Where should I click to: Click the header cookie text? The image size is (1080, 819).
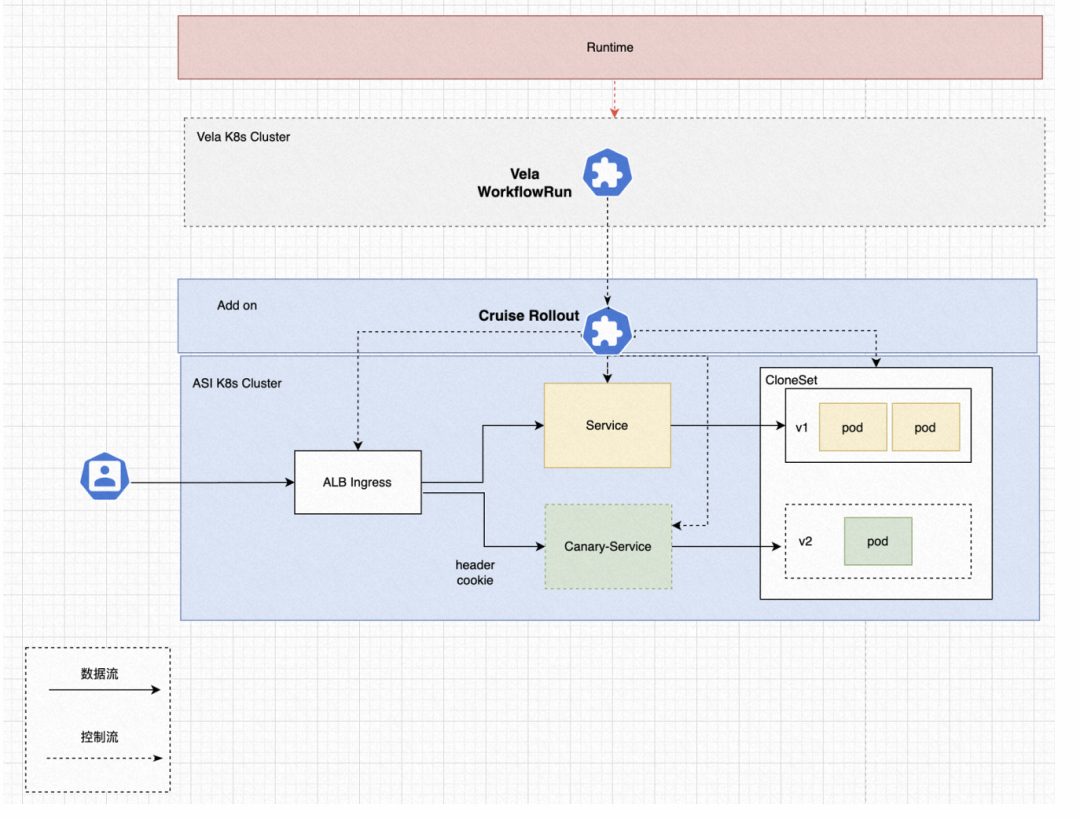tap(475, 572)
